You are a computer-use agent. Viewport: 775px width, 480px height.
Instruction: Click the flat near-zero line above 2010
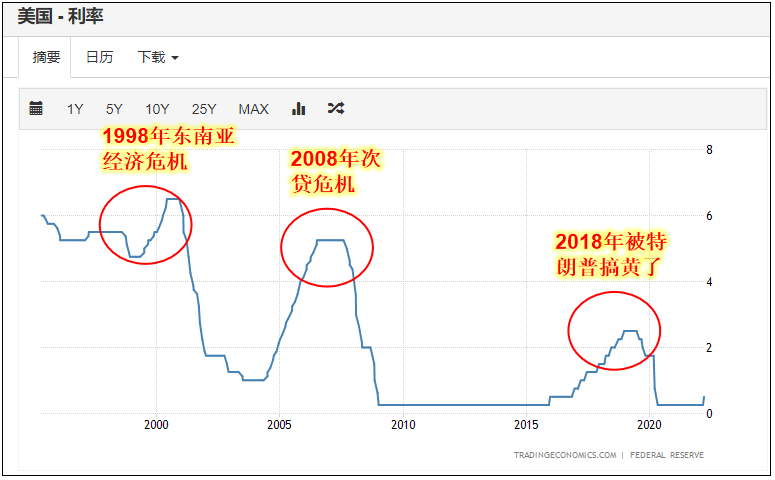[x=403, y=404]
